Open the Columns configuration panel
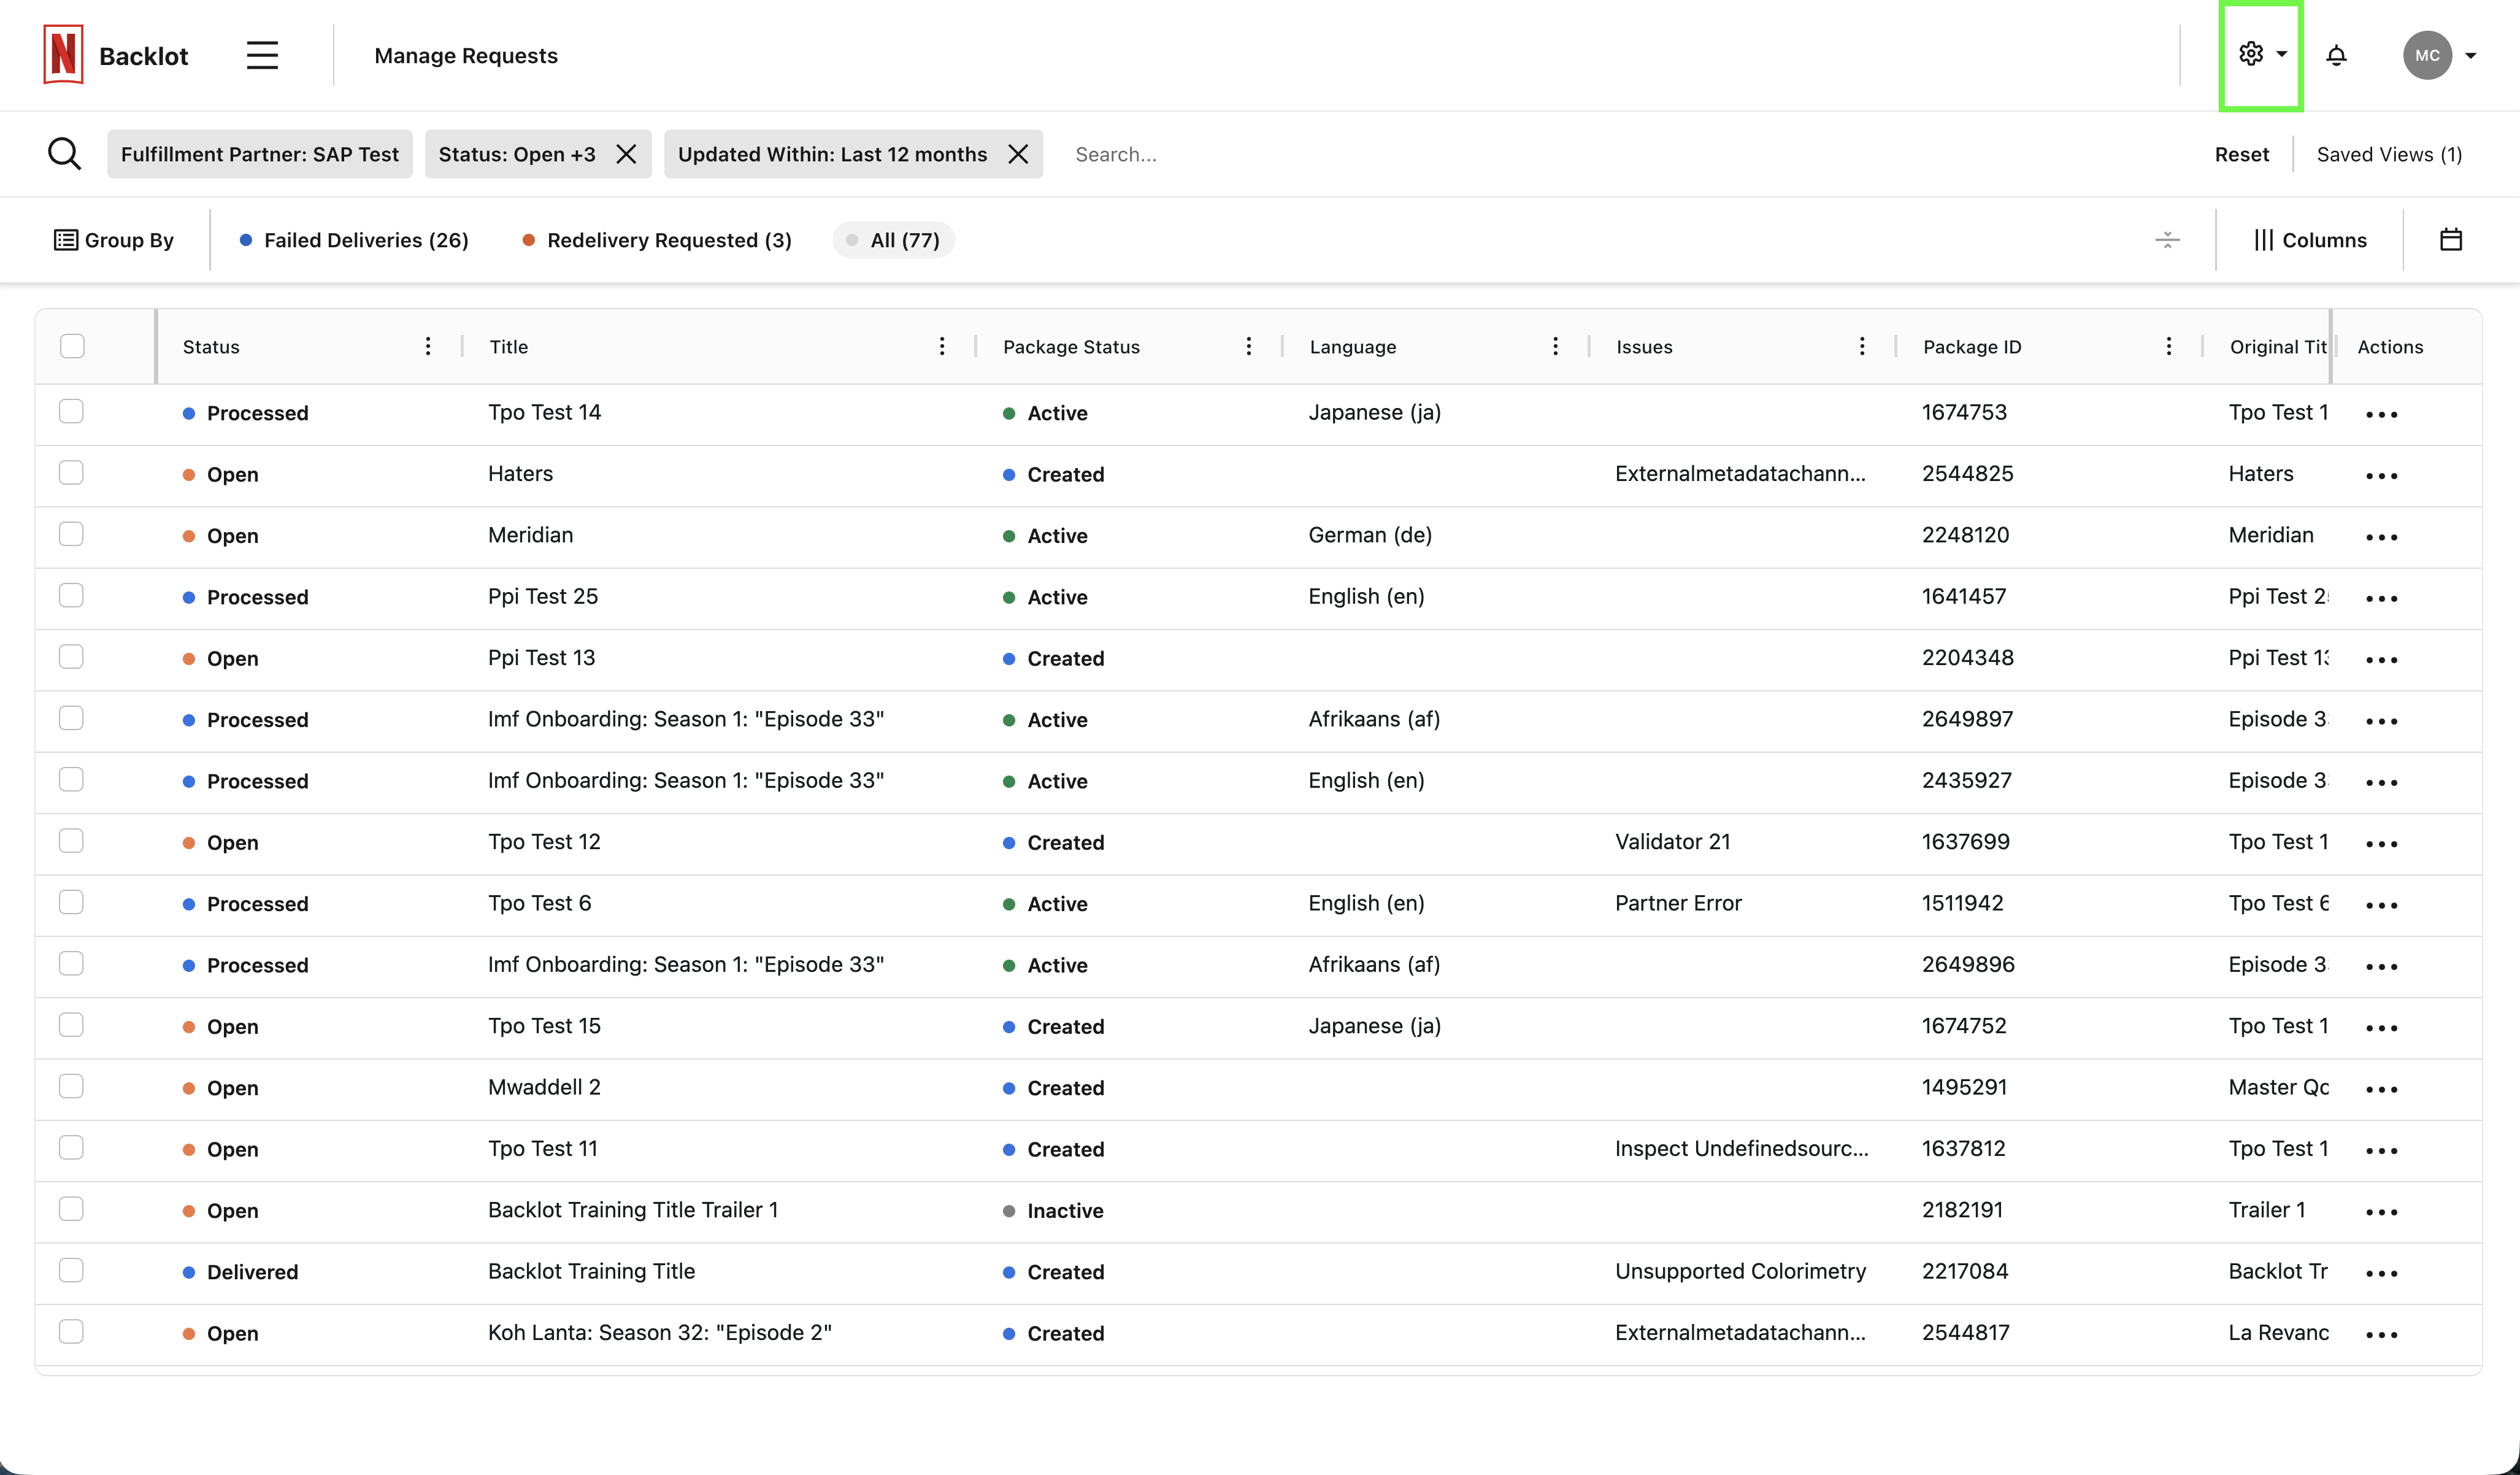 [2311, 239]
